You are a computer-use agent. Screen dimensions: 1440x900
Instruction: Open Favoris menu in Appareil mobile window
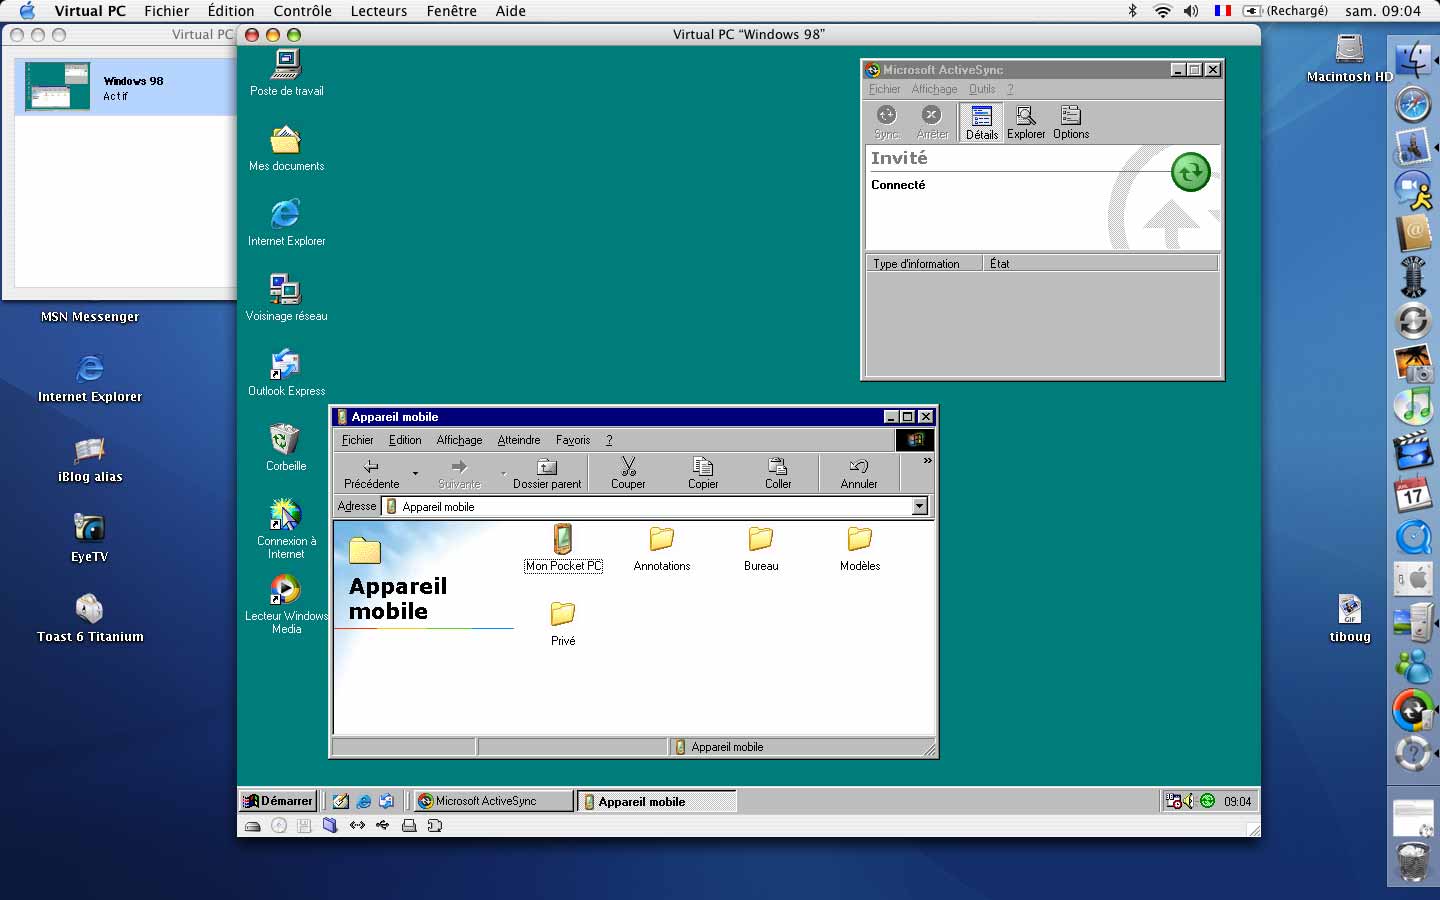coord(573,440)
